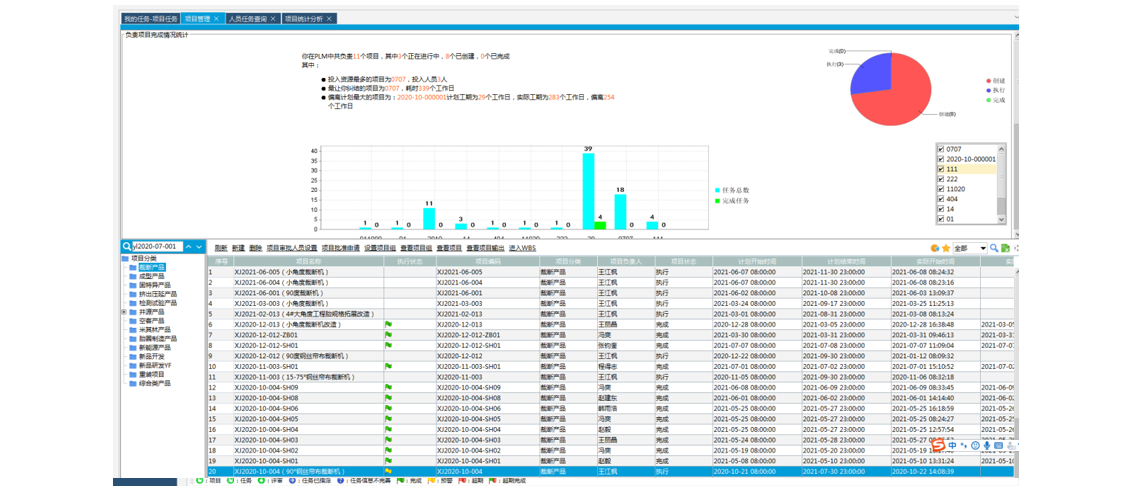Expand the 井源产品 tree node
Screen dimensions: 1122x495
click(x=124, y=312)
